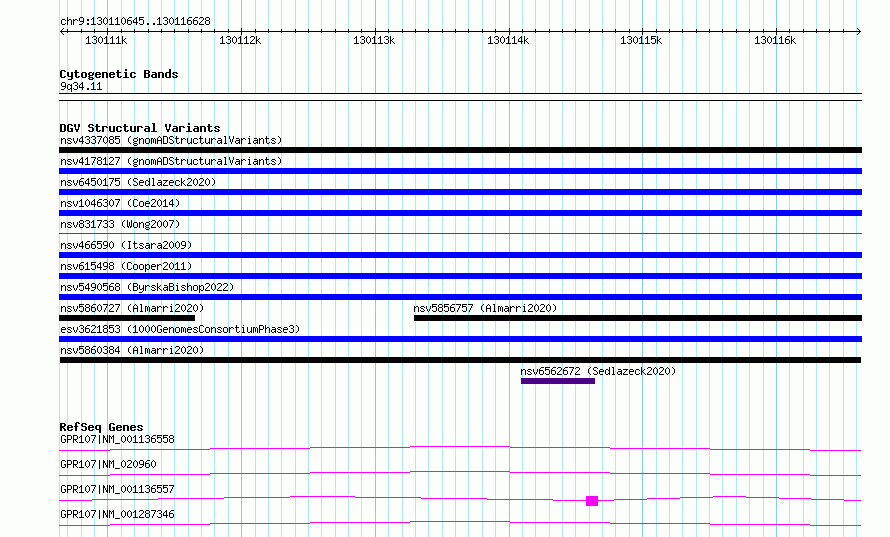Open the GPR107|NM_001287346 transcript label
This screenshot has width=890, height=537.
point(117,514)
